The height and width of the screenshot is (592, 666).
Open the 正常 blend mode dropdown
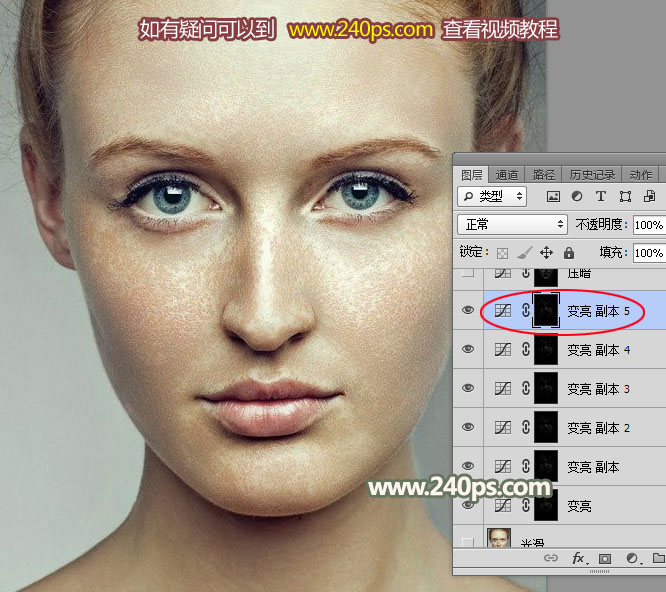point(512,224)
